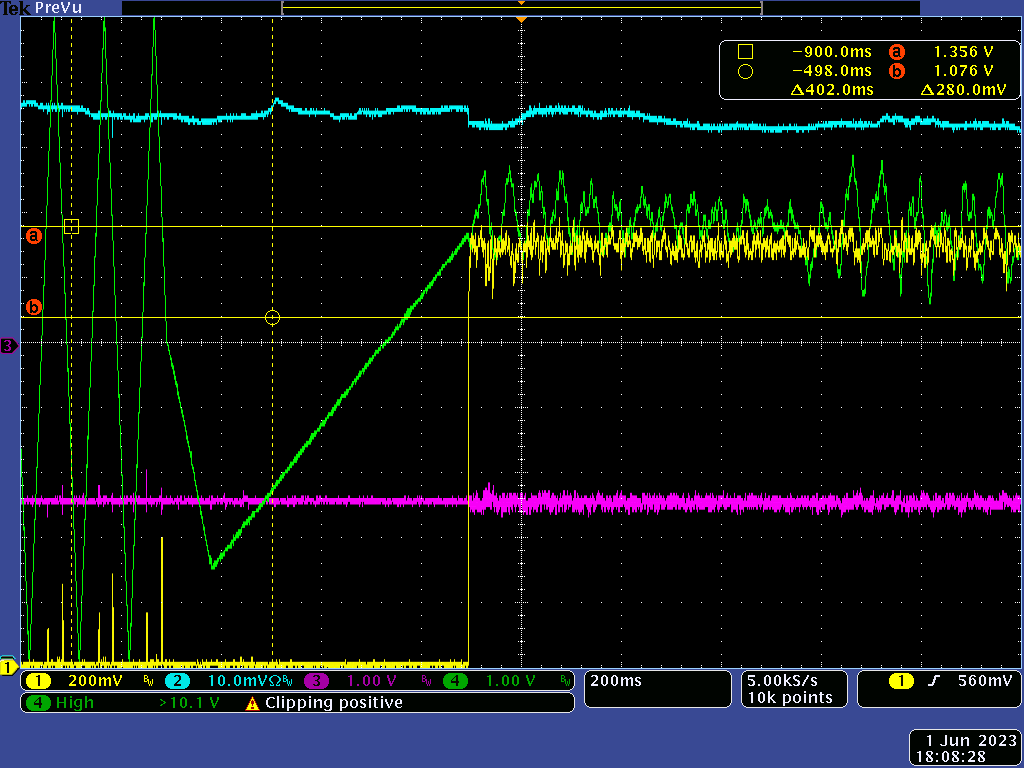Image resolution: width=1024 pixels, height=768 pixels.
Task: Select the magenta channel 3 badge
Action: tap(316, 681)
